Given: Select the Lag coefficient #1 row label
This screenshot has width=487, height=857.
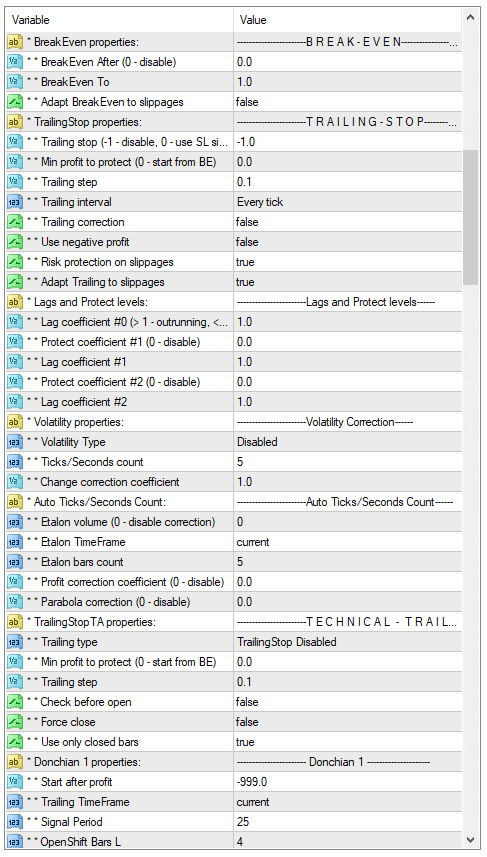Looking at the screenshot, I should (x=77, y=362).
